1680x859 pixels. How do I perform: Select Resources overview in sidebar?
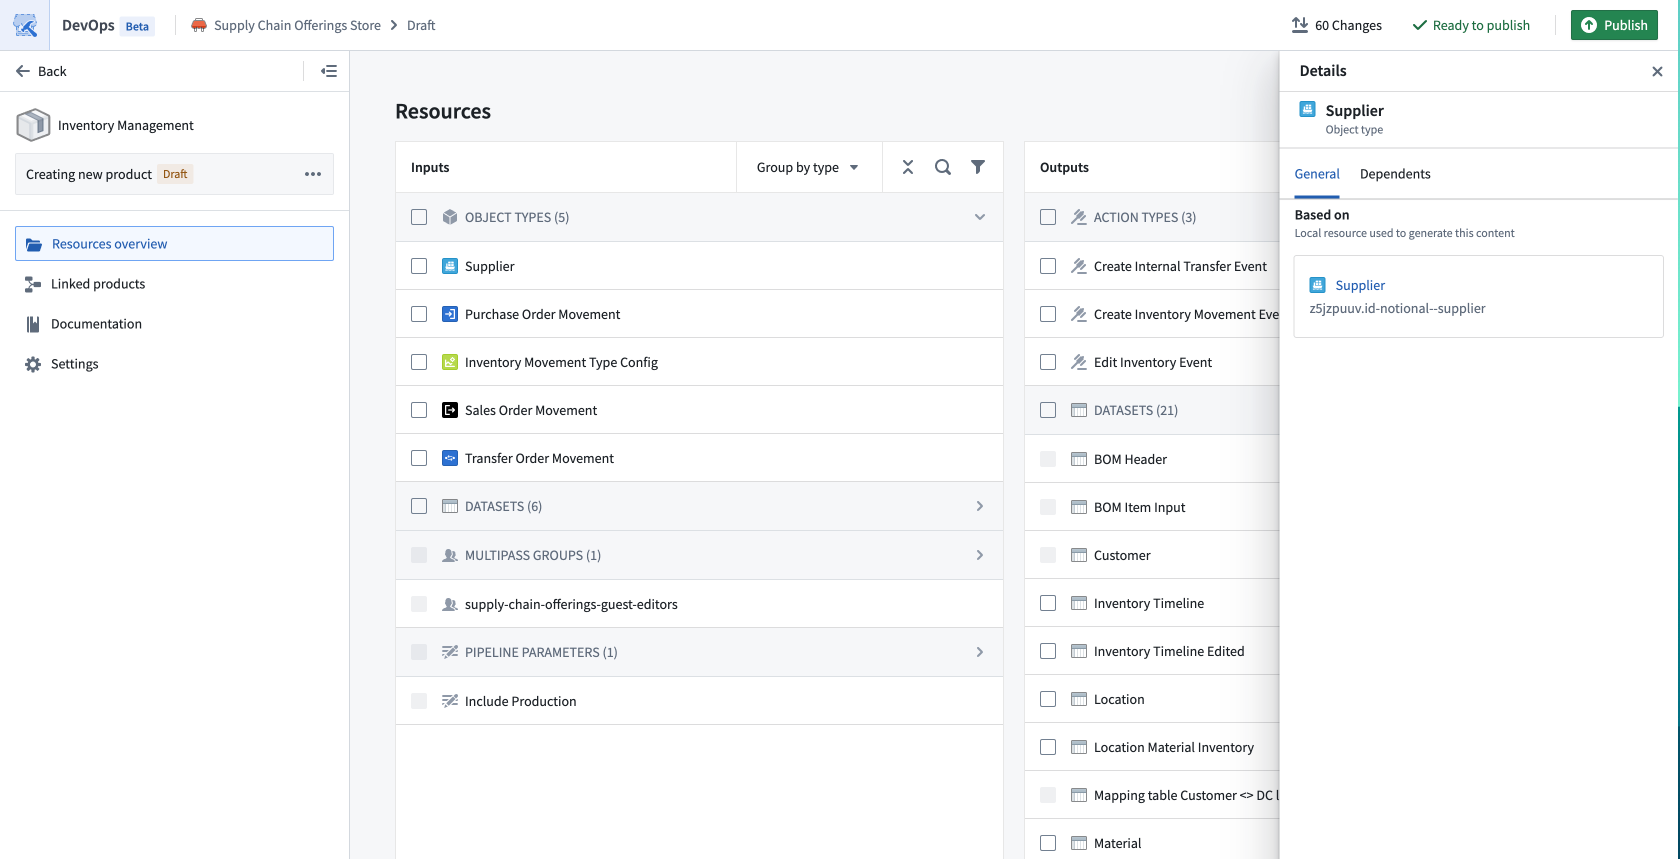pyautogui.click(x=174, y=244)
